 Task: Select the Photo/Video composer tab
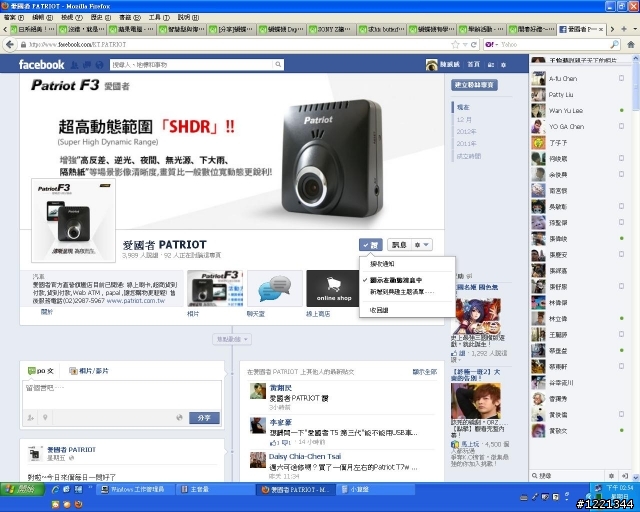tap(89, 371)
